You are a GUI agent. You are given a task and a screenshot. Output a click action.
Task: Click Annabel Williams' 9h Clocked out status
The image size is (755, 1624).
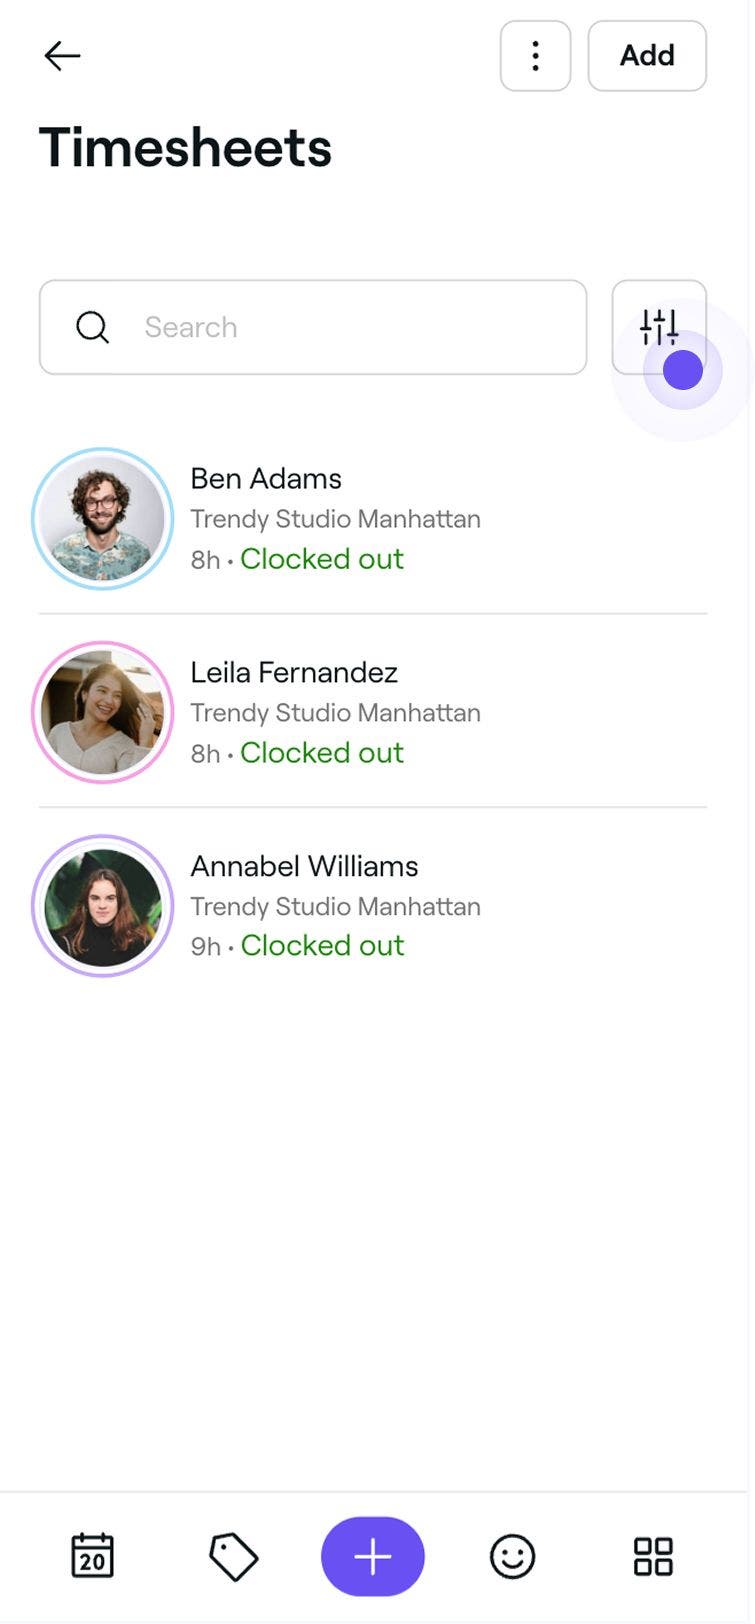[x=297, y=946]
